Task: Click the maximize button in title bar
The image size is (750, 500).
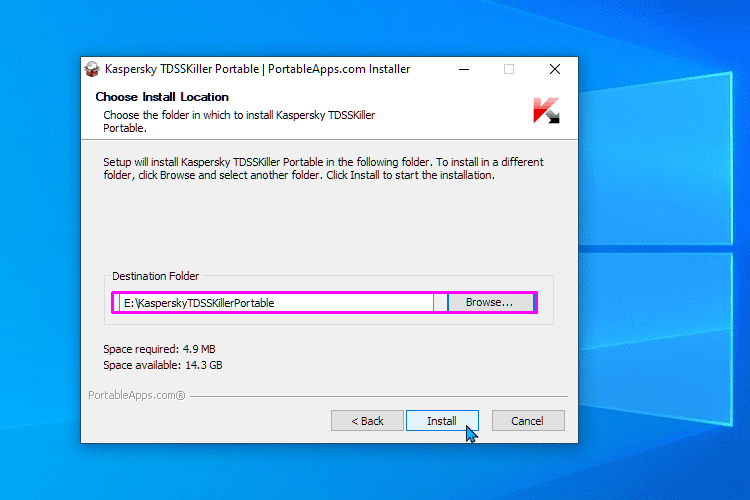Action: coord(509,69)
